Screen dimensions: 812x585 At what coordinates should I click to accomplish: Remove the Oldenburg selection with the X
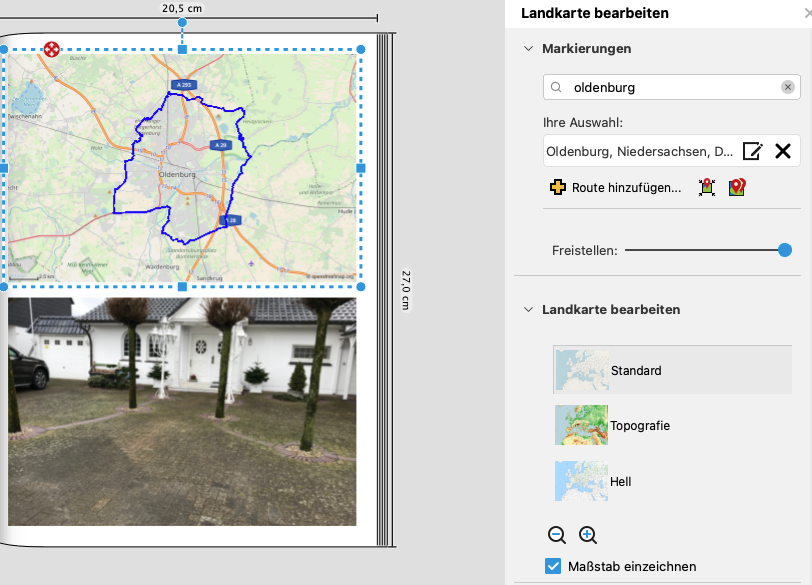783,151
